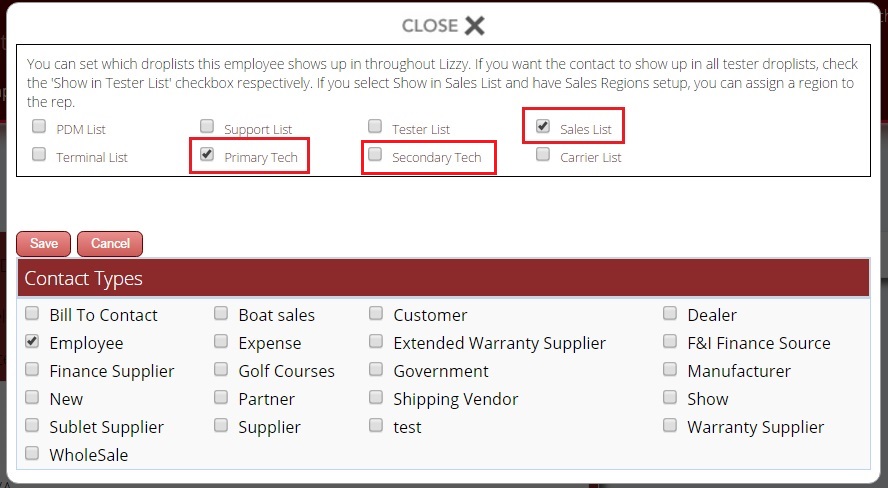888x488 pixels.
Task: Click the Cancel button
Action: click(x=110, y=243)
